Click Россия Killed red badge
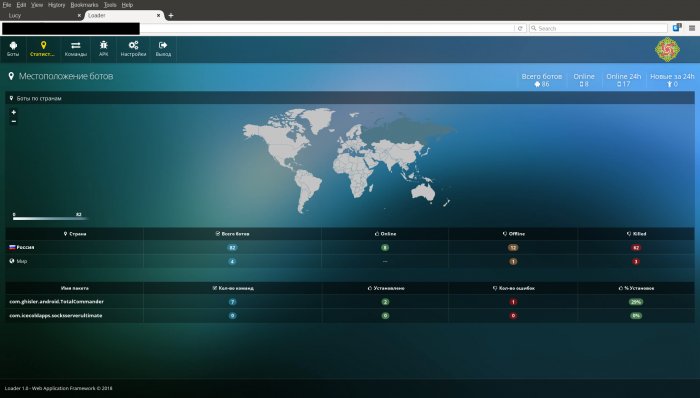The width and height of the screenshot is (700, 398). coord(636,248)
